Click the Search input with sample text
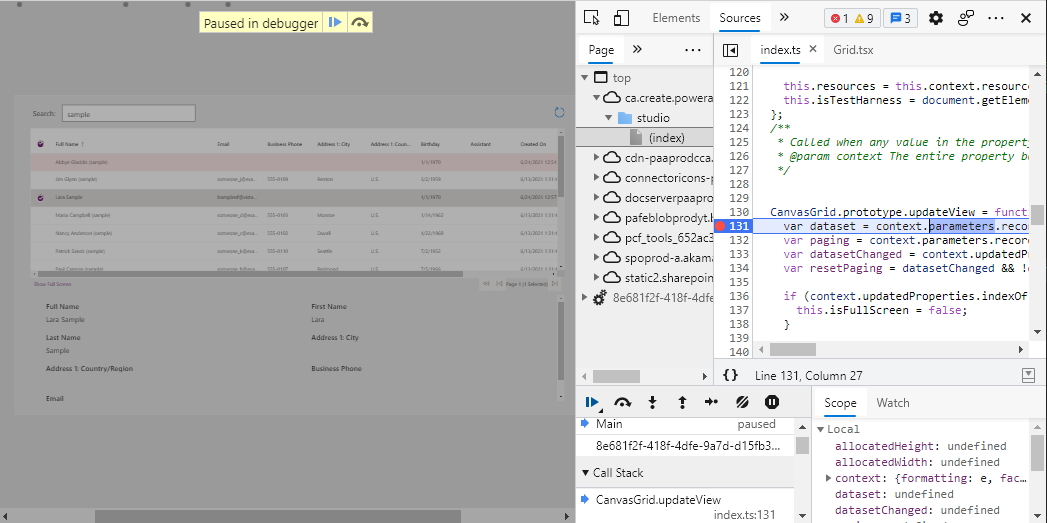1047x523 pixels. click(129, 114)
